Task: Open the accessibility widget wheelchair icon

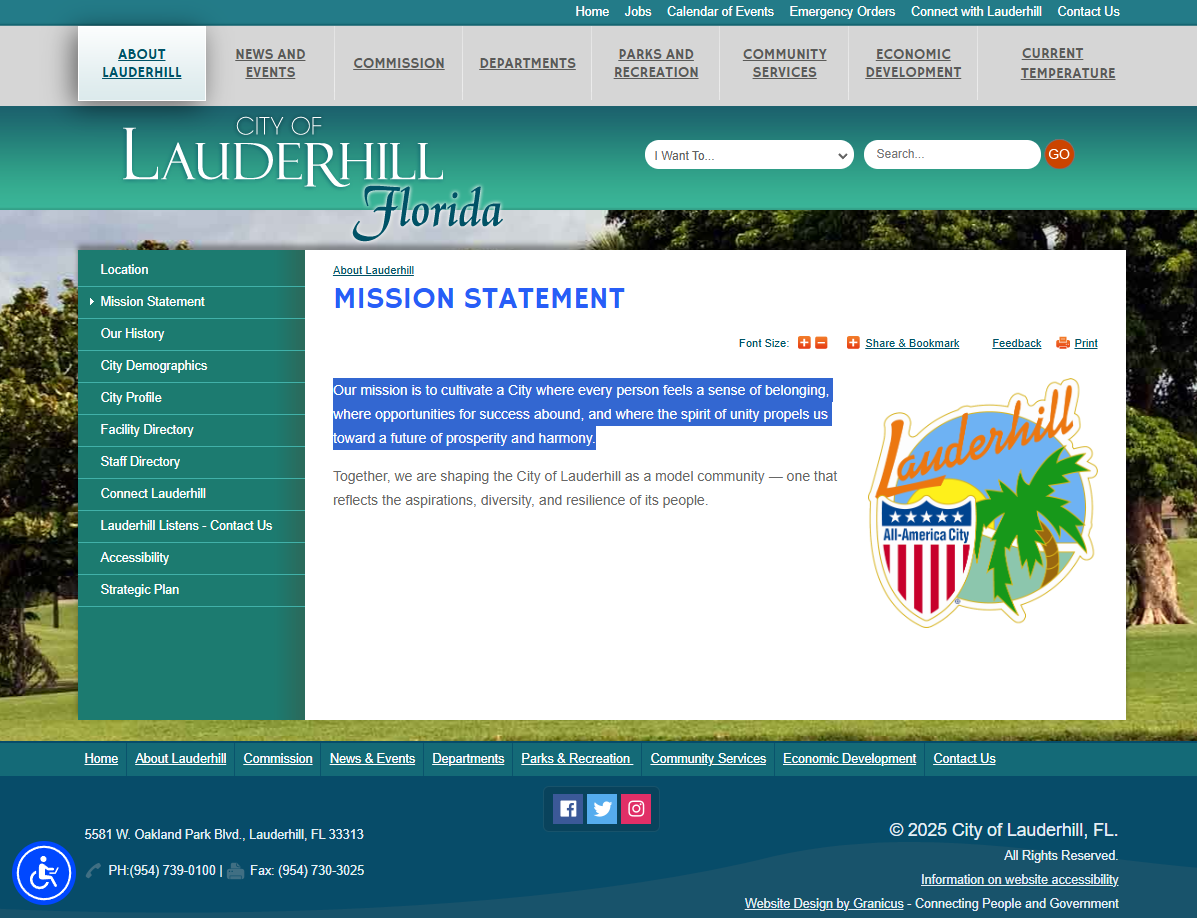Action: 44,873
